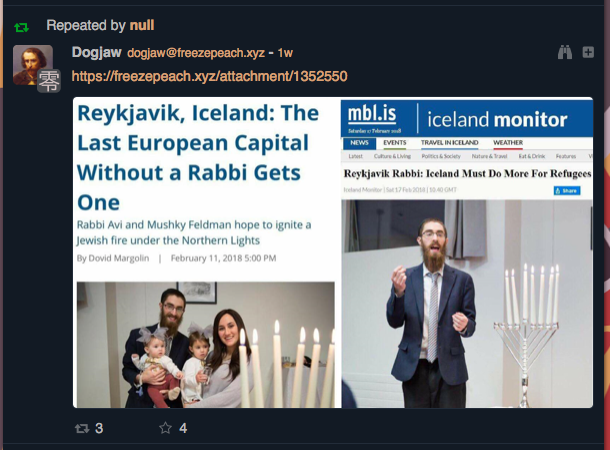Open the 1w timestamp permalink
This screenshot has width=610, height=450.
[x=285, y=53]
